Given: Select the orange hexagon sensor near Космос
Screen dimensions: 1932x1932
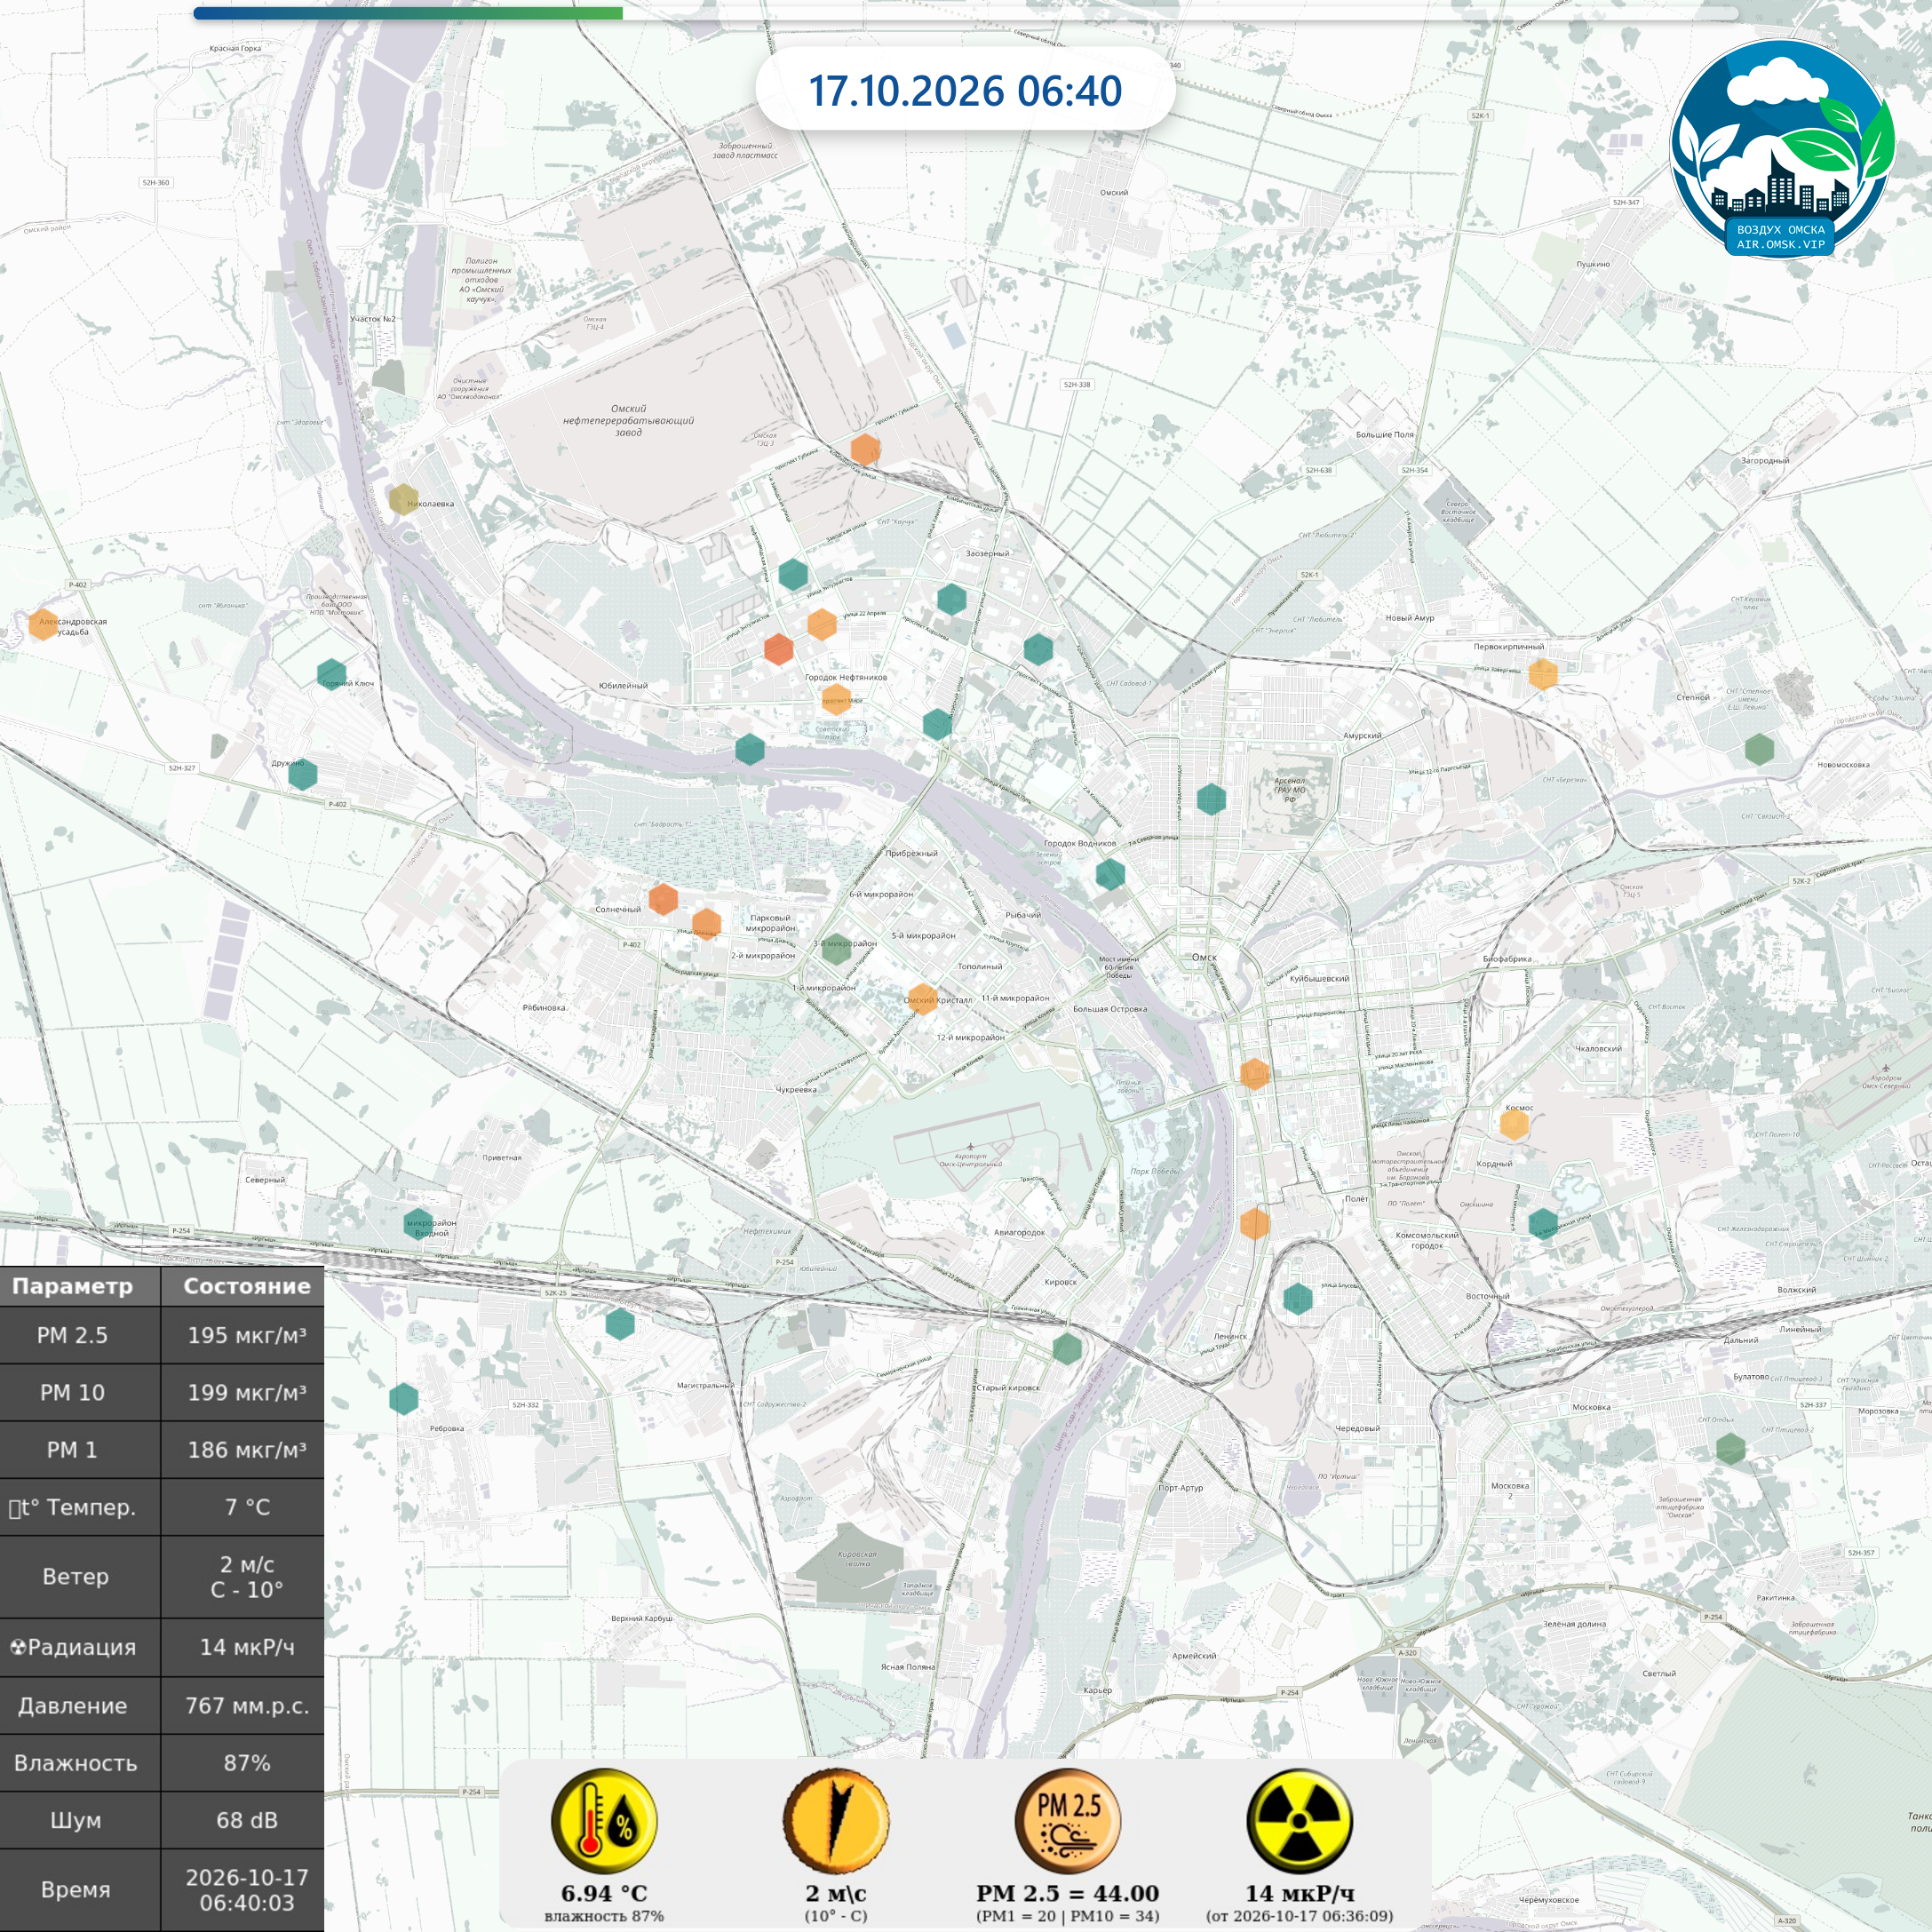Looking at the screenshot, I should 1514,1124.
